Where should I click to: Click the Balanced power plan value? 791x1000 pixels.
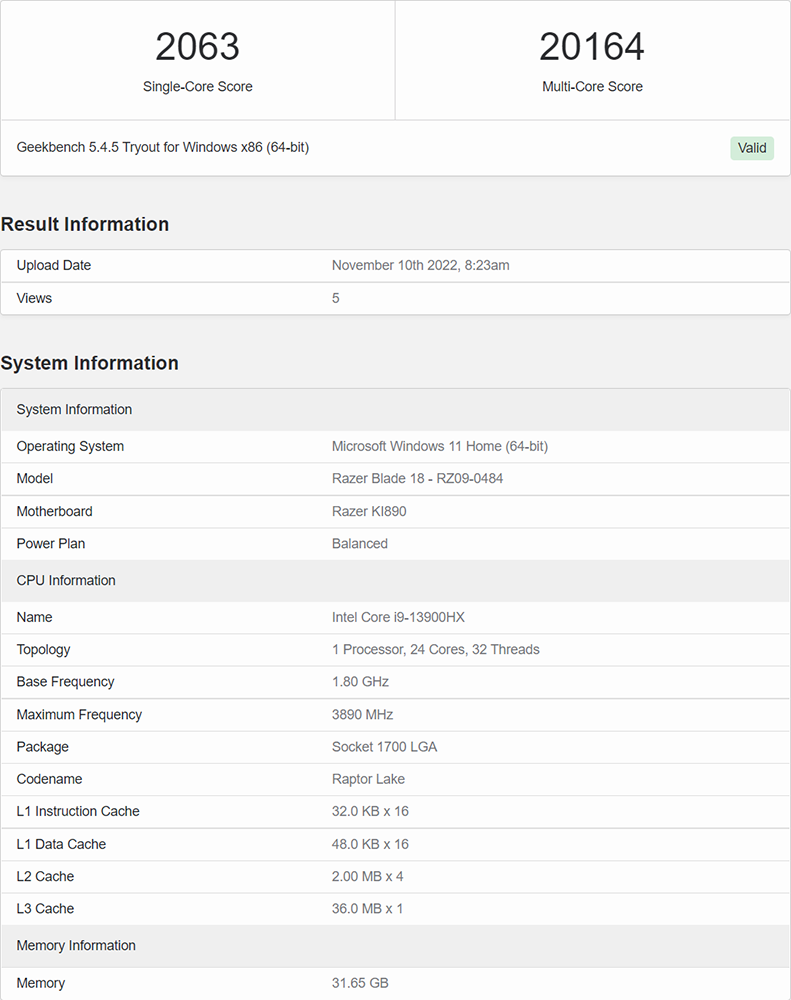(360, 544)
